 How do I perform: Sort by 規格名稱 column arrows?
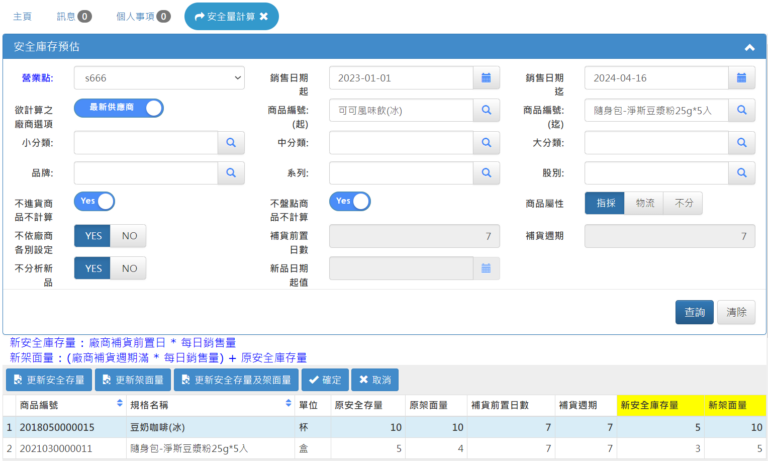pyautogui.click(x=288, y=403)
